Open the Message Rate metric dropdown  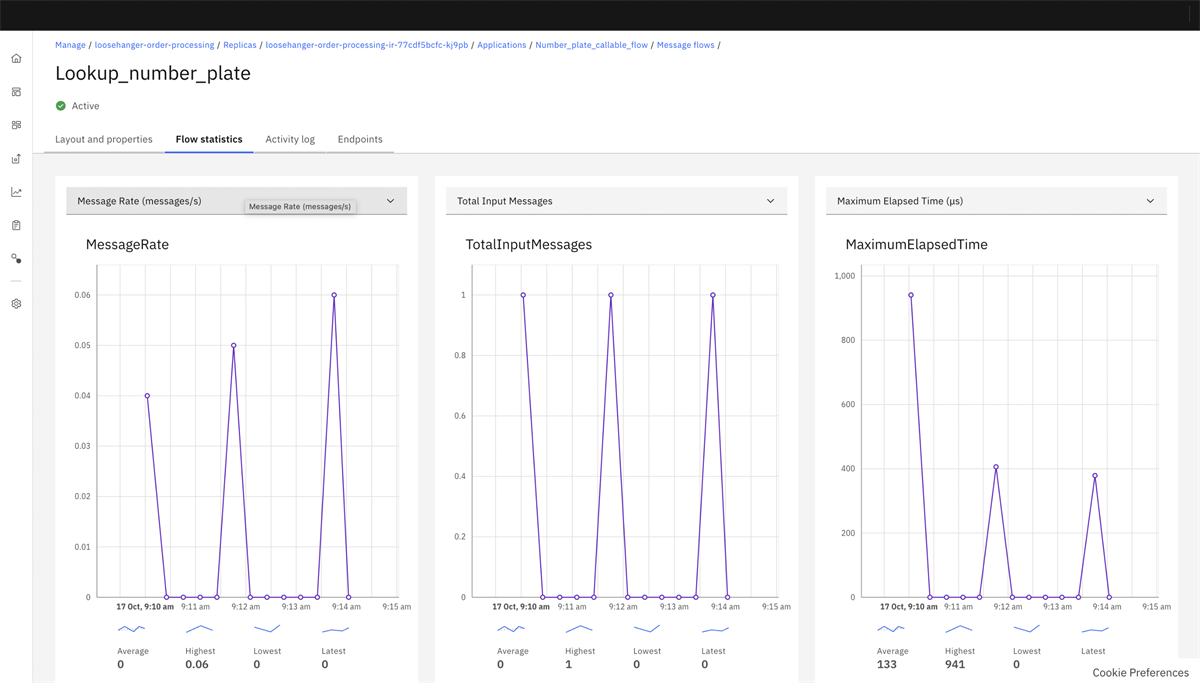tap(390, 200)
